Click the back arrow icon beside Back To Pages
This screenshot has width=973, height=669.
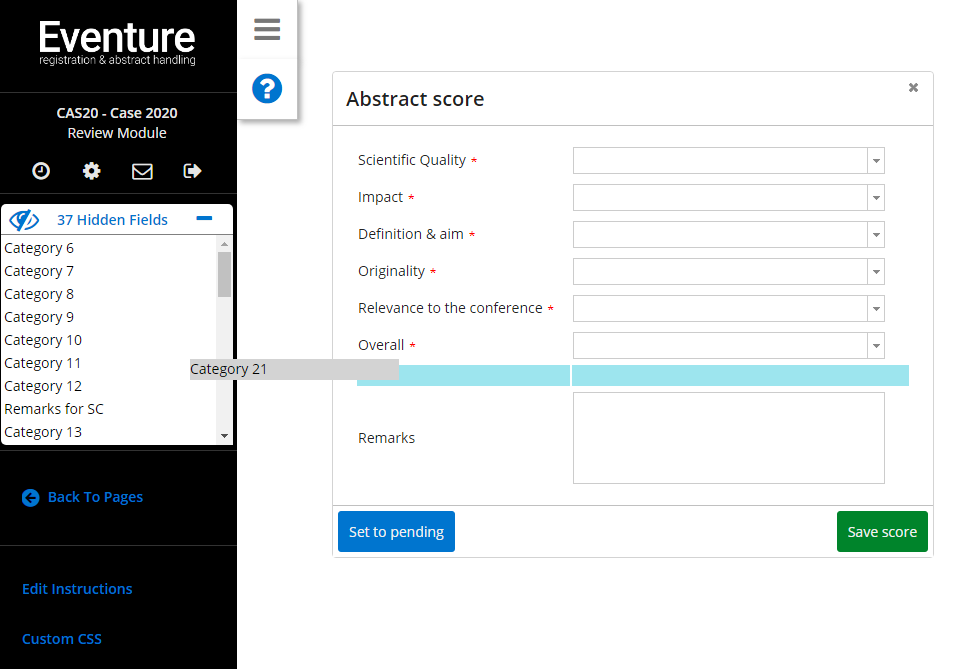pyautogui.click(x=31, y=497)
